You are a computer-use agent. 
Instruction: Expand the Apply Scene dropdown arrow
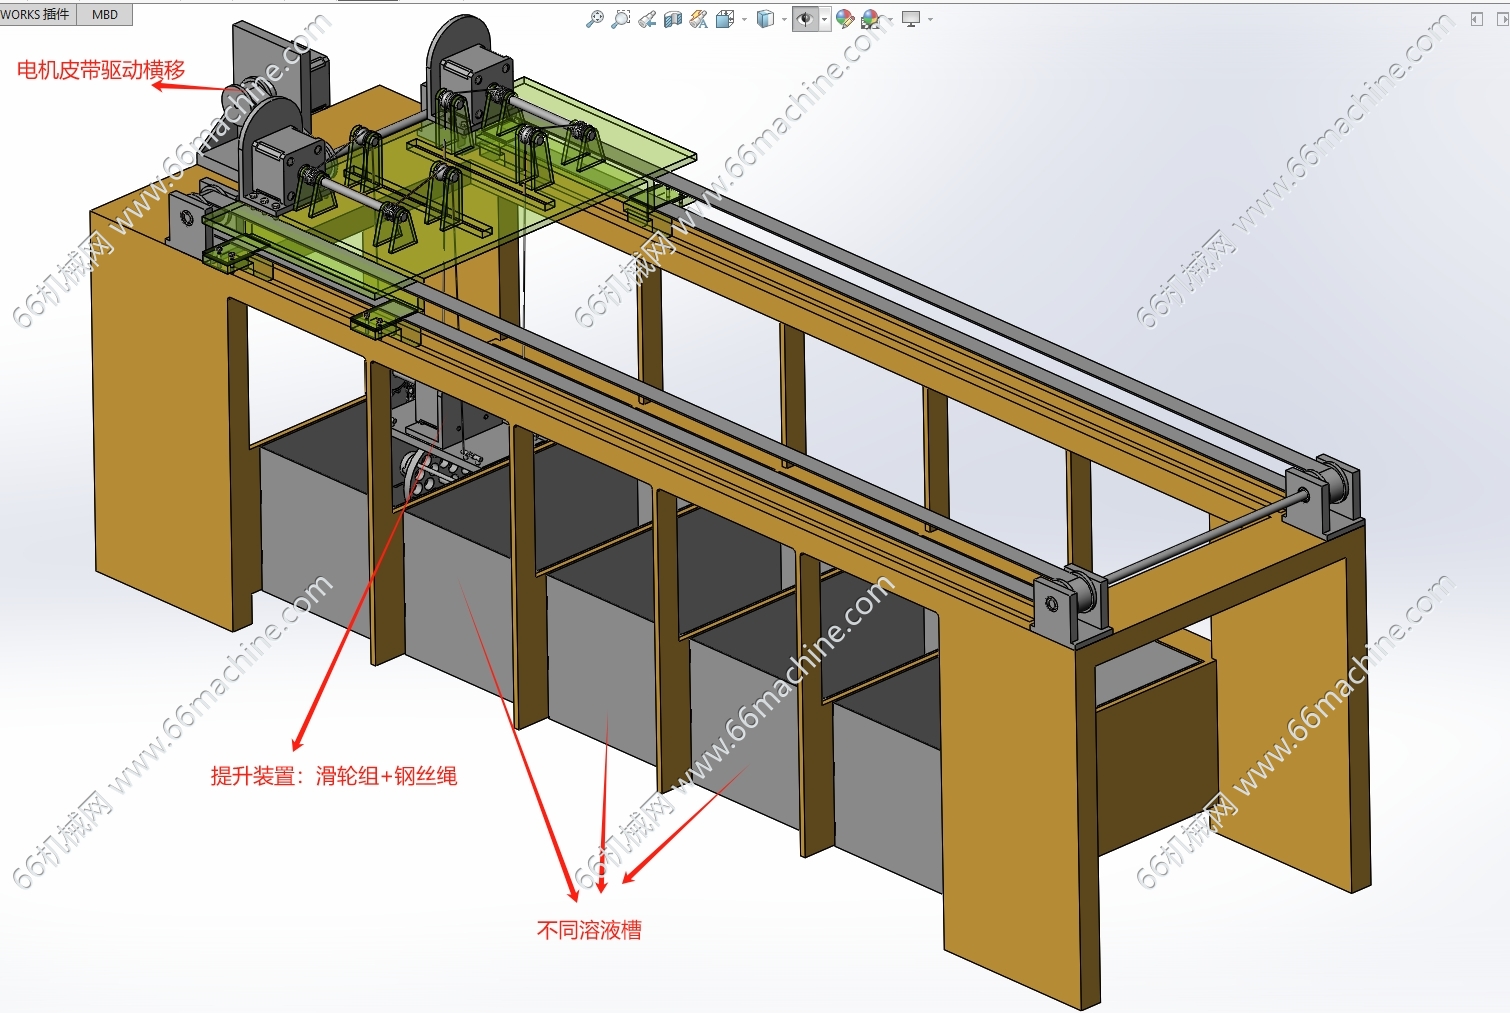890,19
